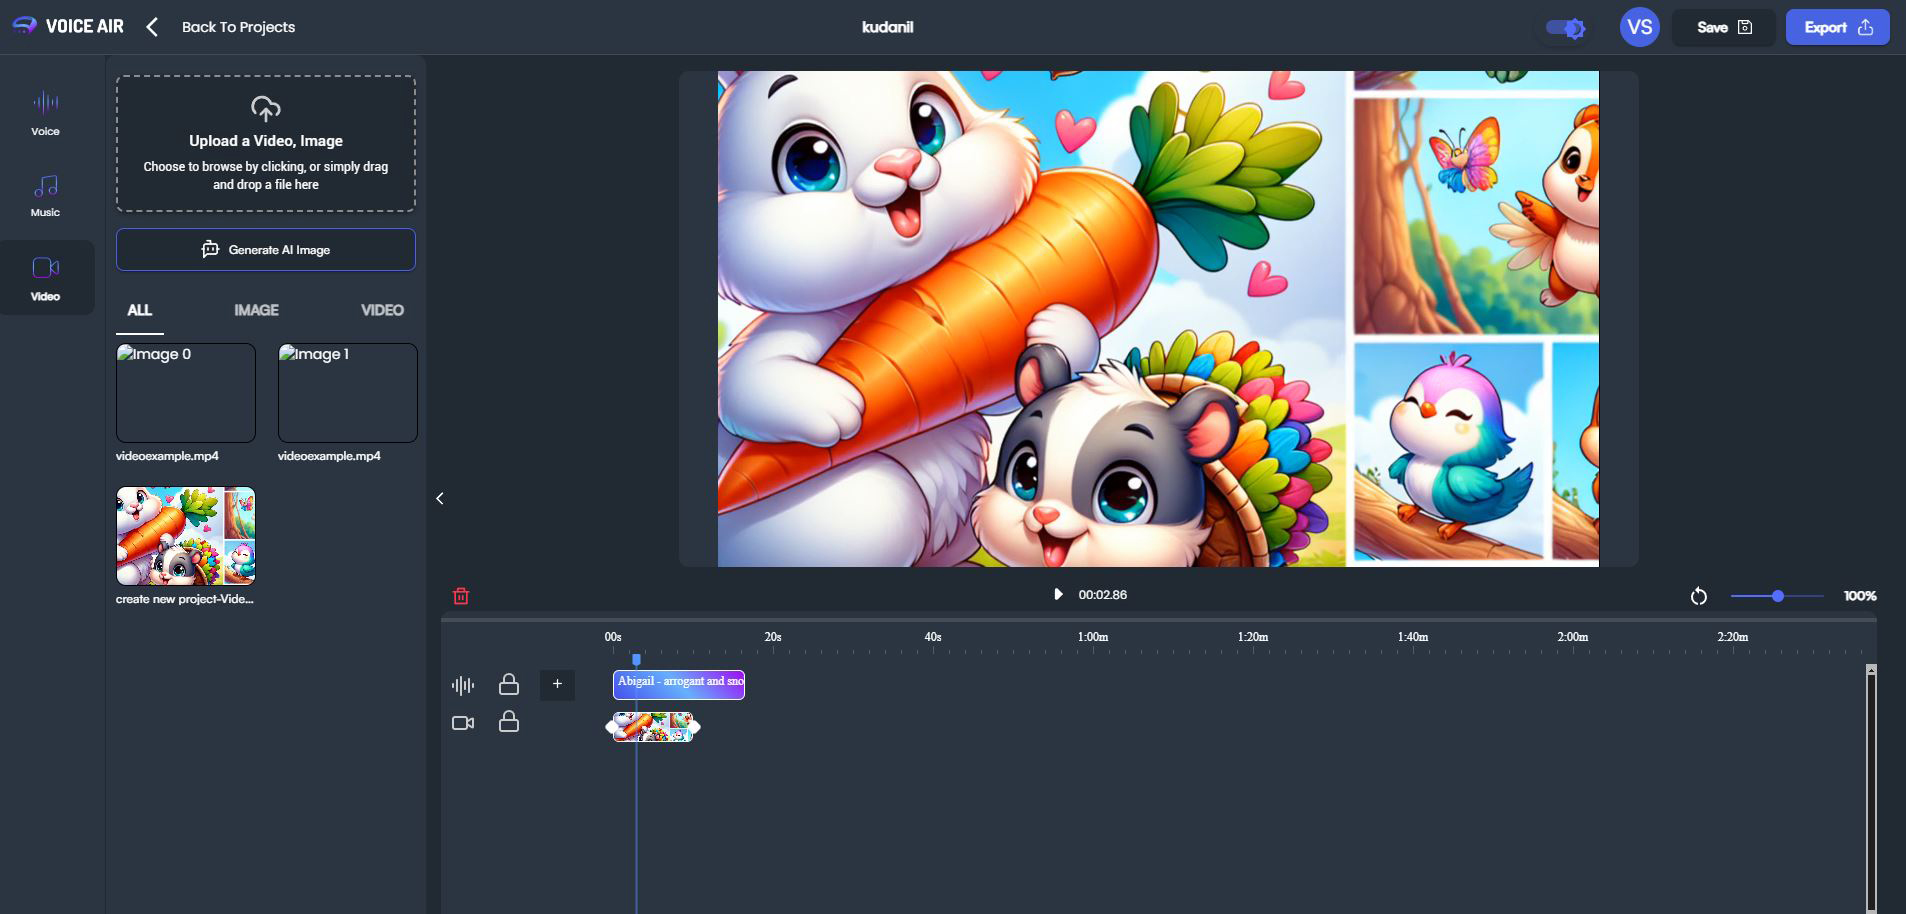This screenshot has height=914, width=1906.
Task: Go back using Back To Projects arrow
Action: pyautogui.click(x=153, y=27)
